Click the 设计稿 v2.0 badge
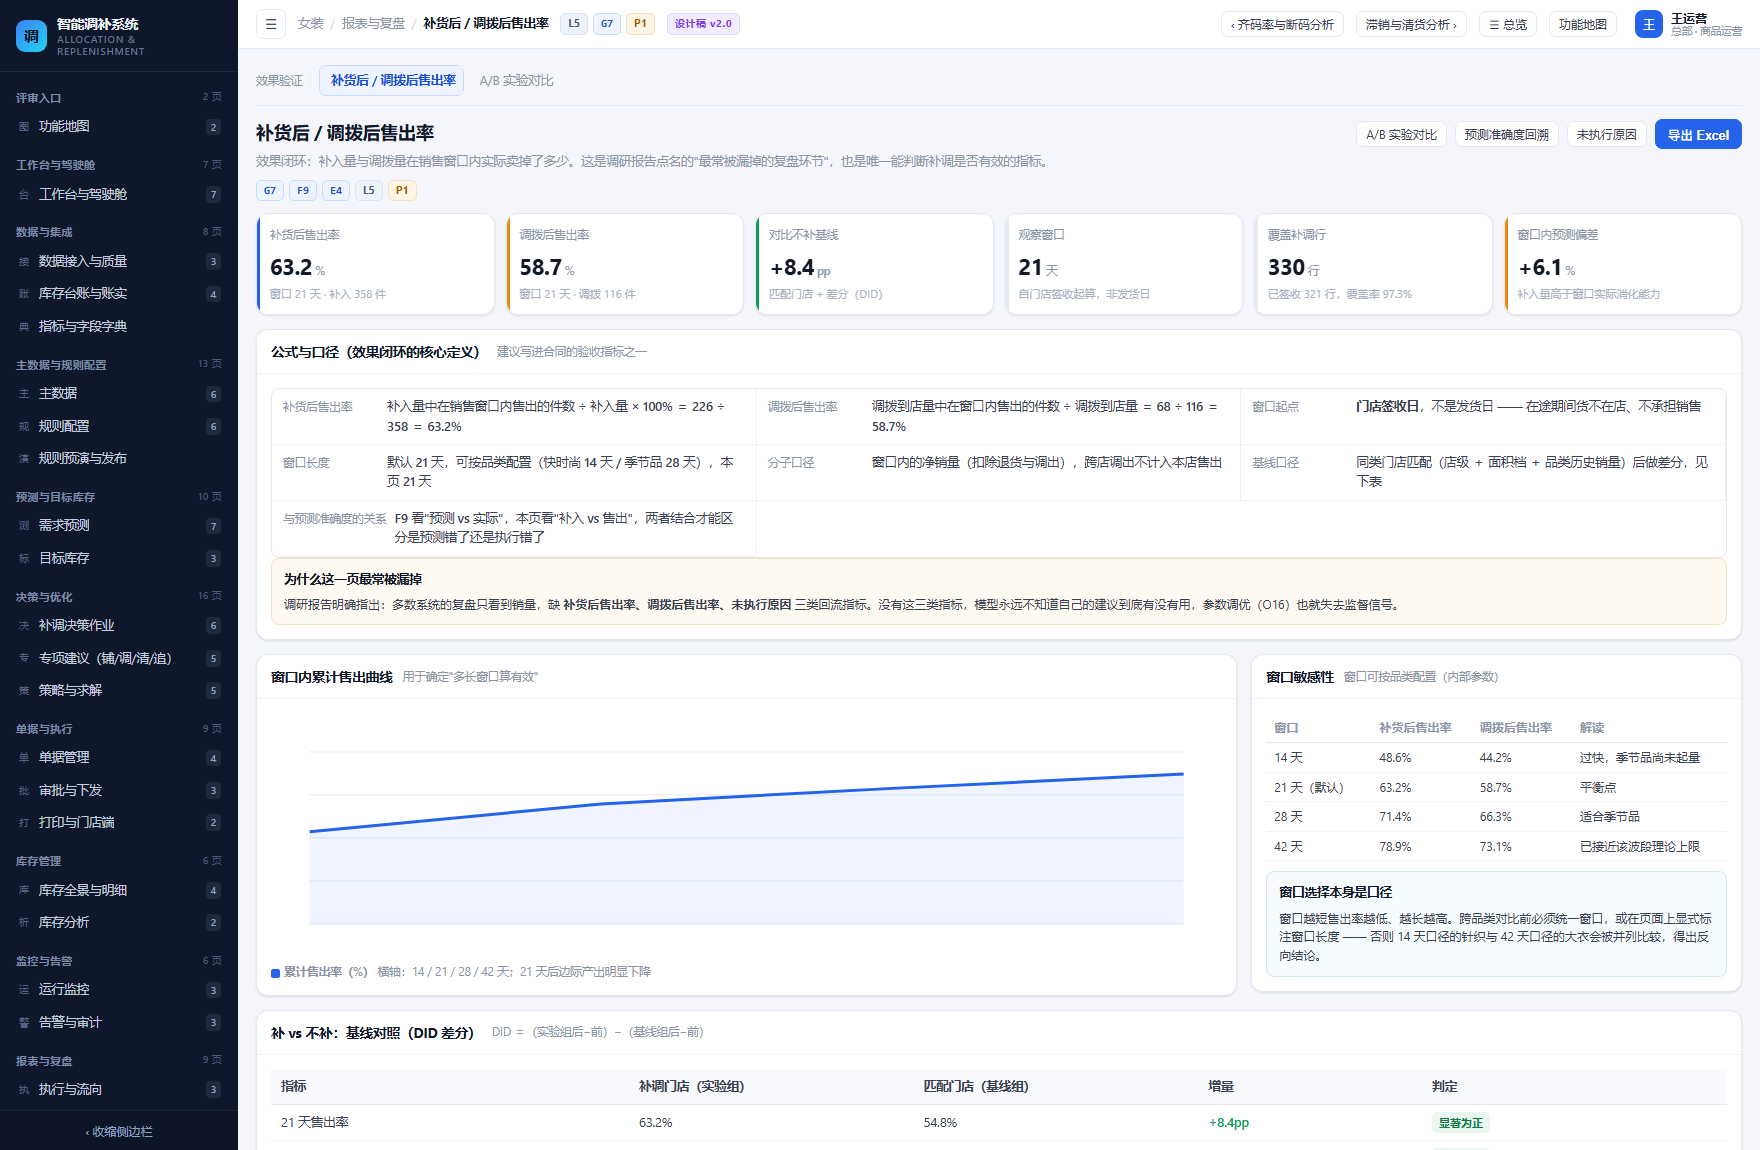This screenshot has width=1760, height=1150. pyautogui.click(x=703, y=24)
